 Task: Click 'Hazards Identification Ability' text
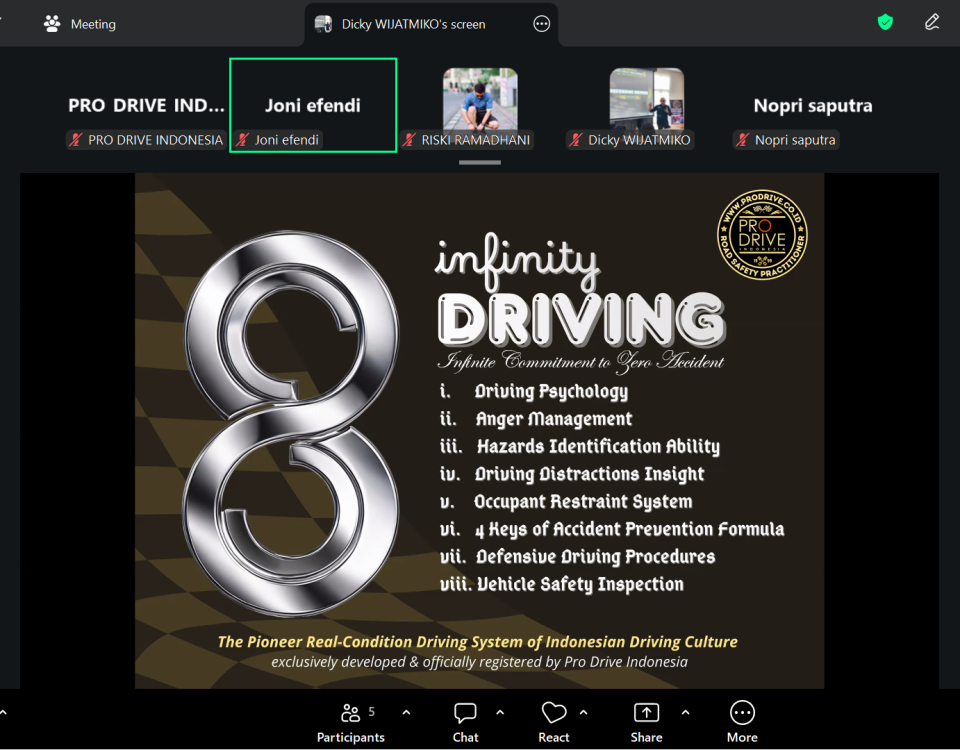pos(598,447)
